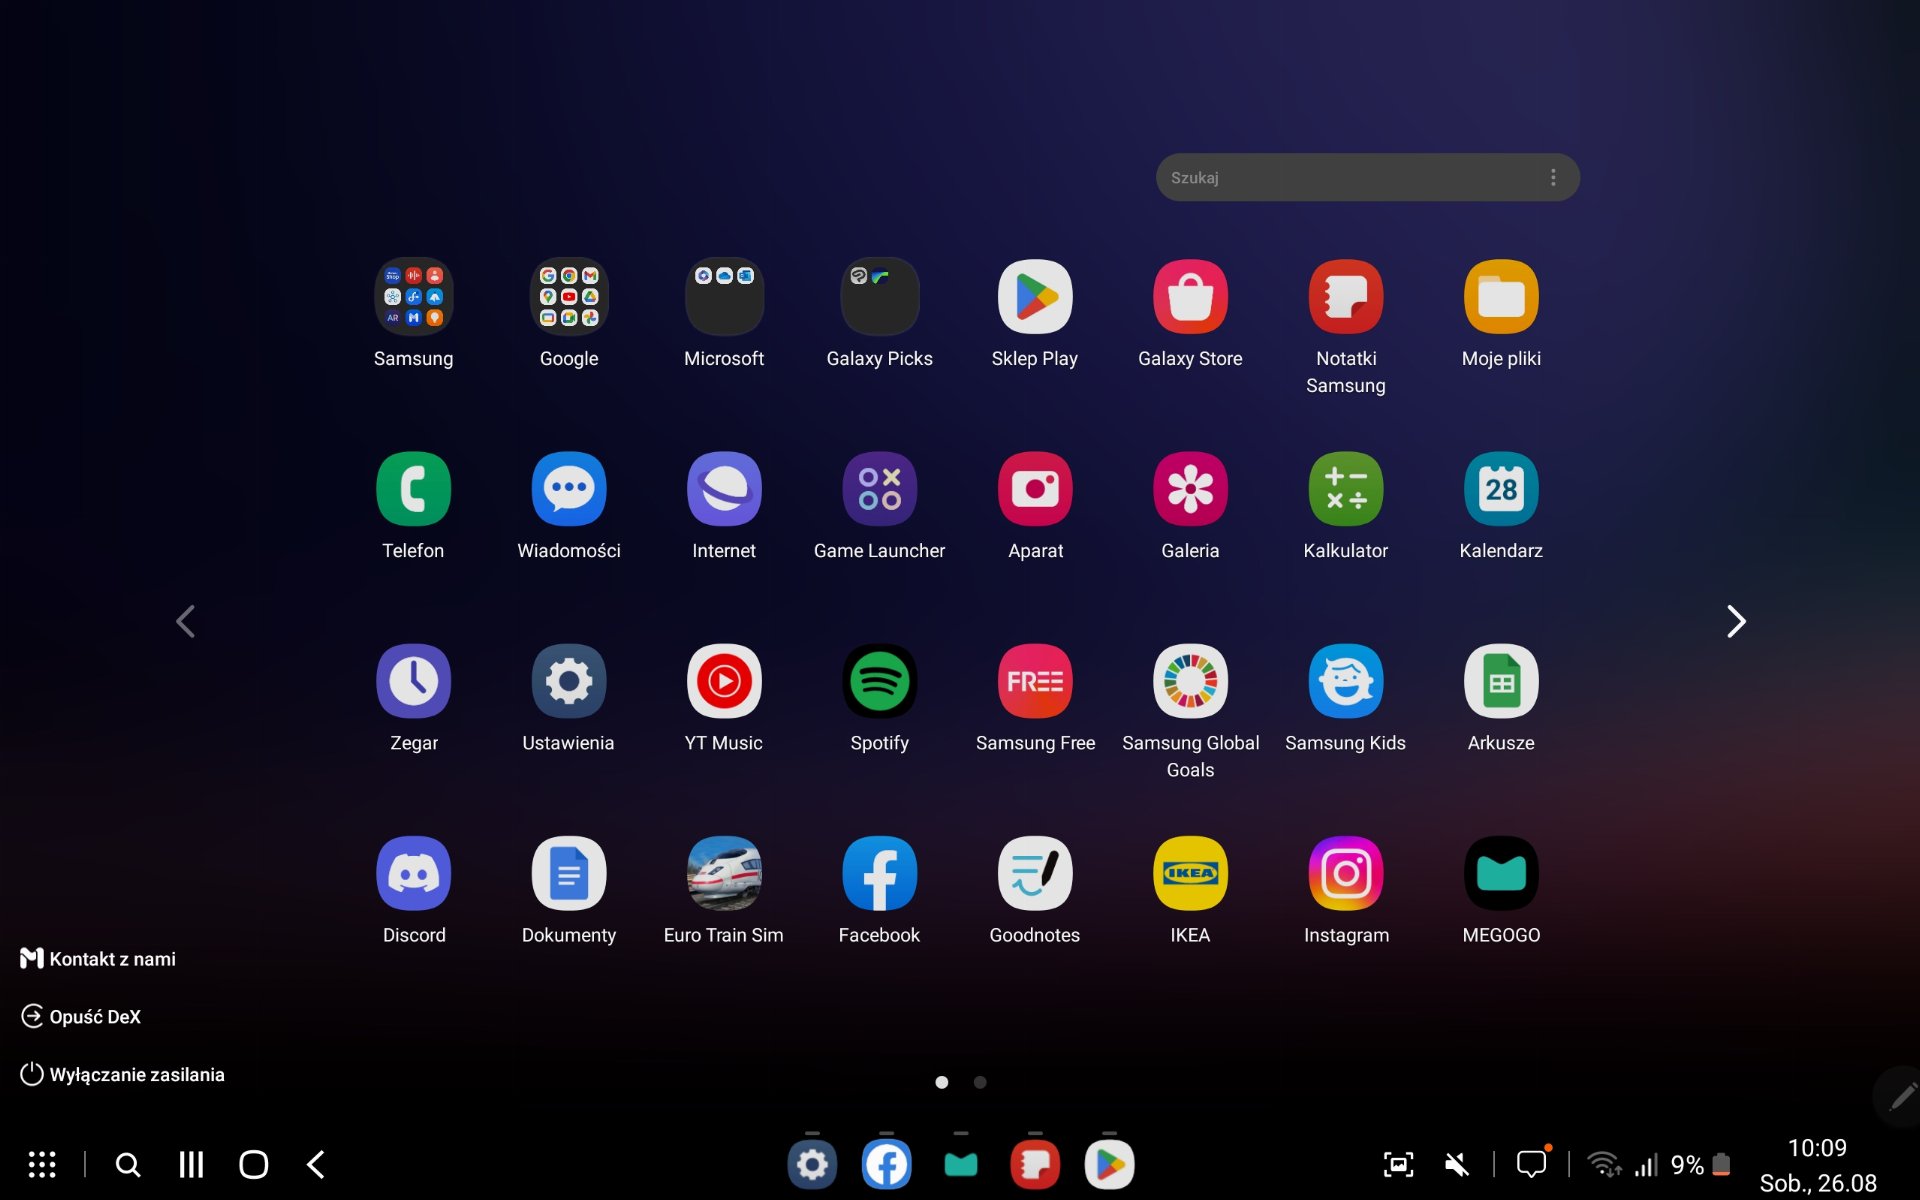Click Wyłączanie zasilania power option
This screenshot has height=1200, width=1920.
[x=122, y=1074]
